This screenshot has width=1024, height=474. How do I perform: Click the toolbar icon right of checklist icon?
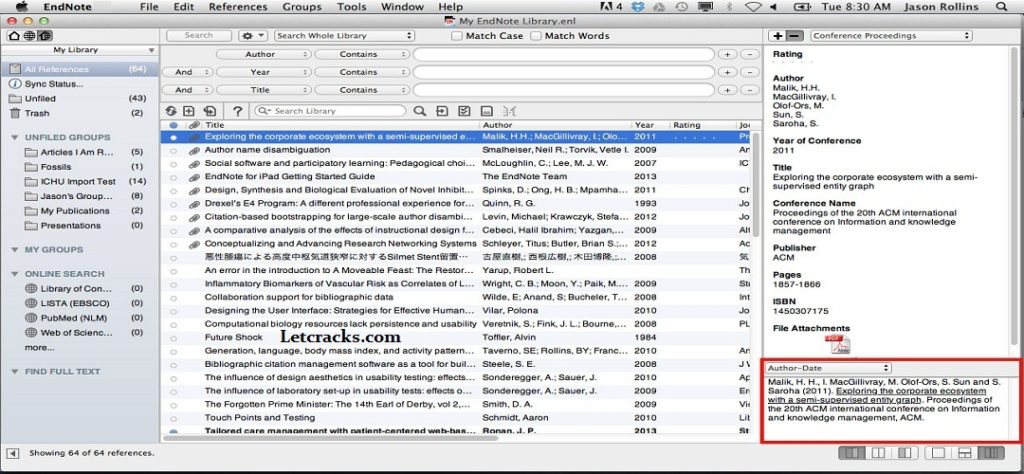click(487, 111)
